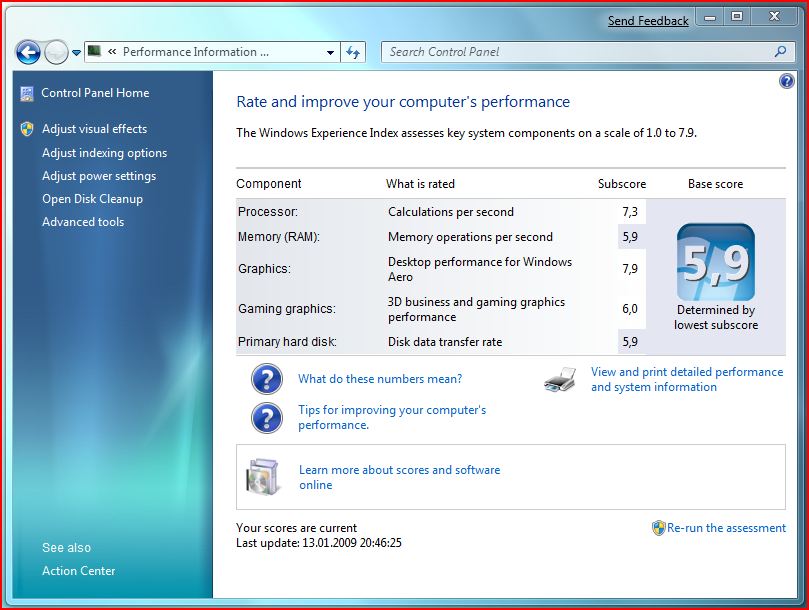Open Adjust power settings
Viewport: 809px width, 610px height.
tap(99, 176)
